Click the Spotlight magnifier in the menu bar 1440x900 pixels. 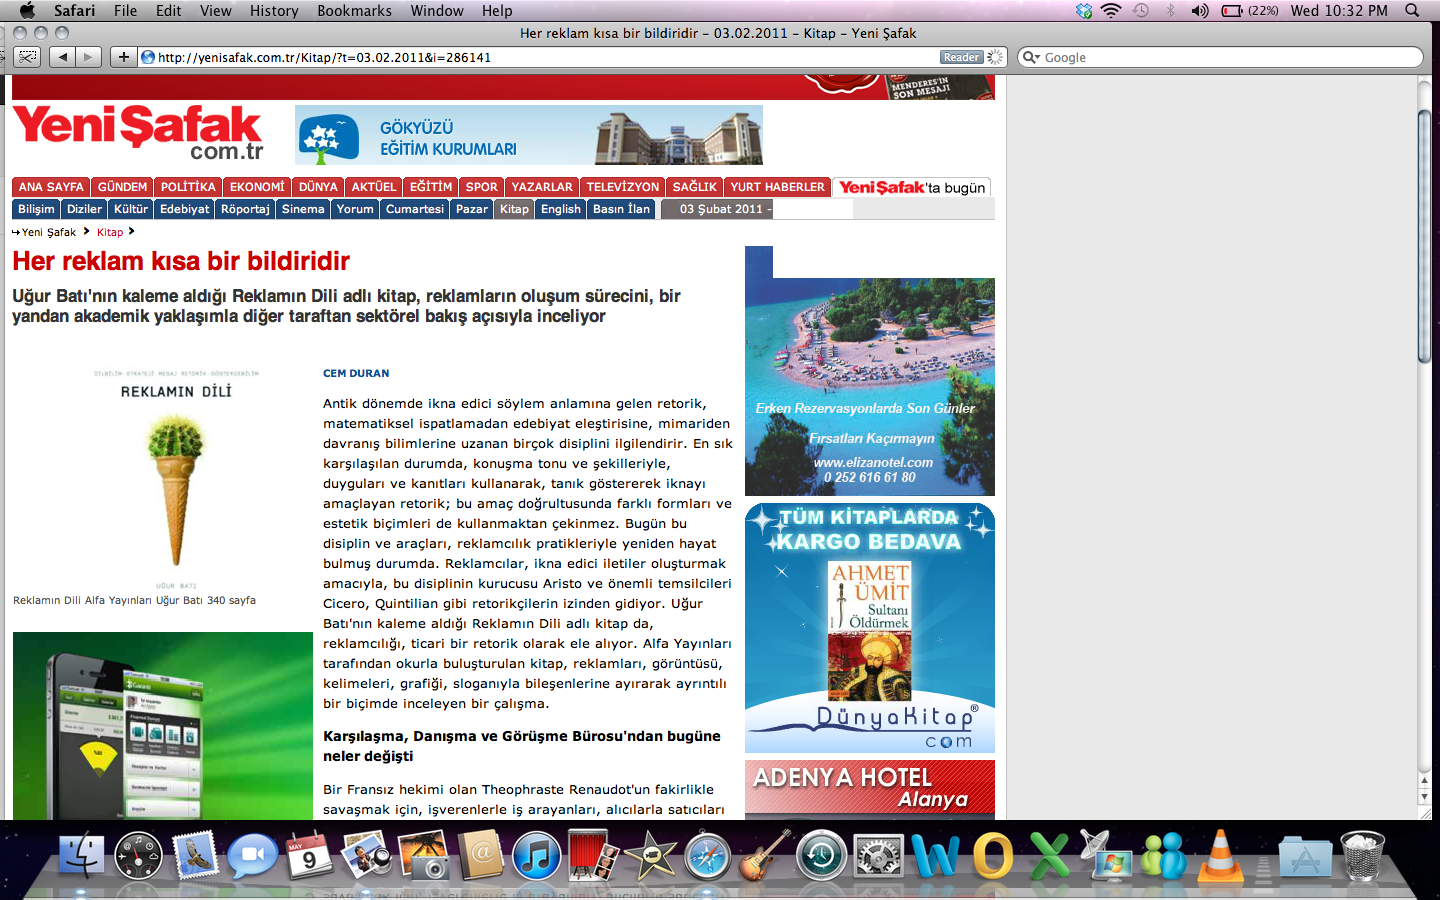click(x=1412, y=11)
